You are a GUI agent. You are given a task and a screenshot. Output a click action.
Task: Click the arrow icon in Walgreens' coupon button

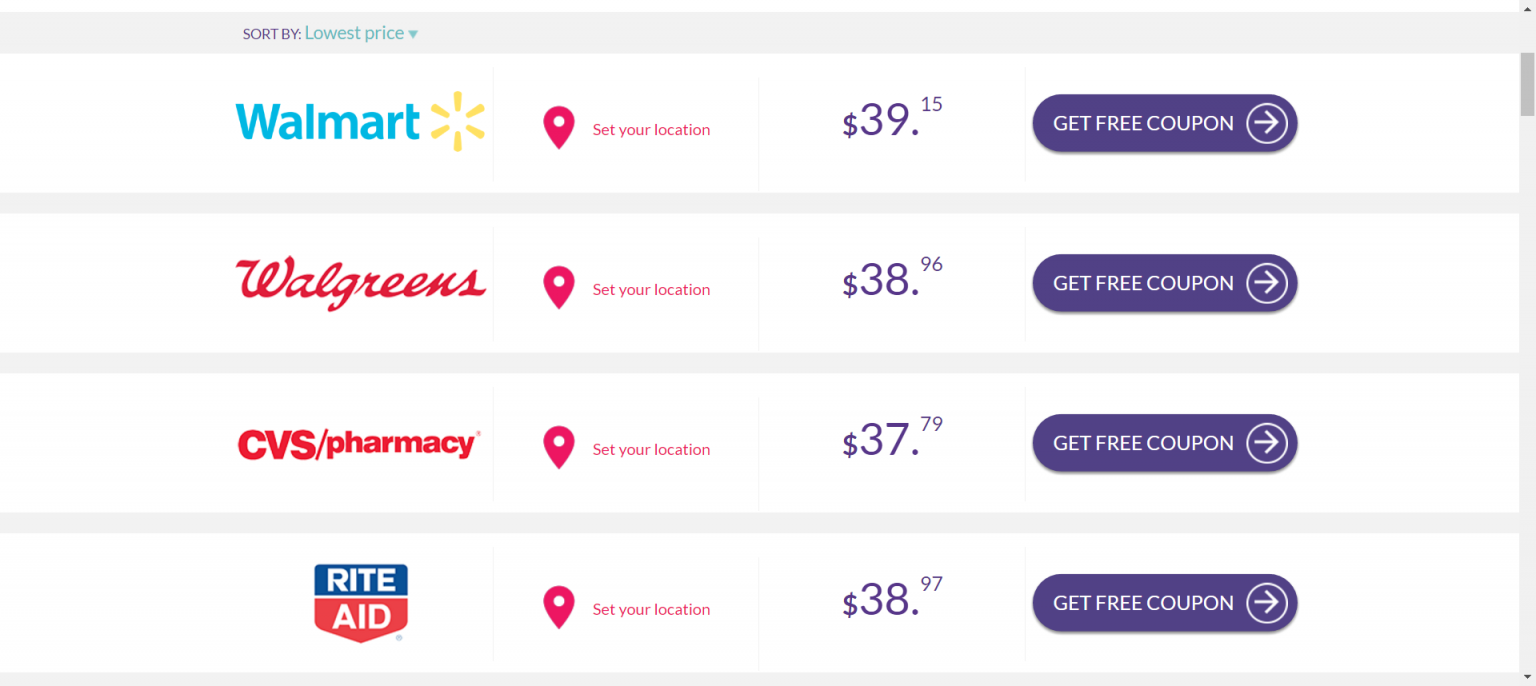tap(1266, 283)
